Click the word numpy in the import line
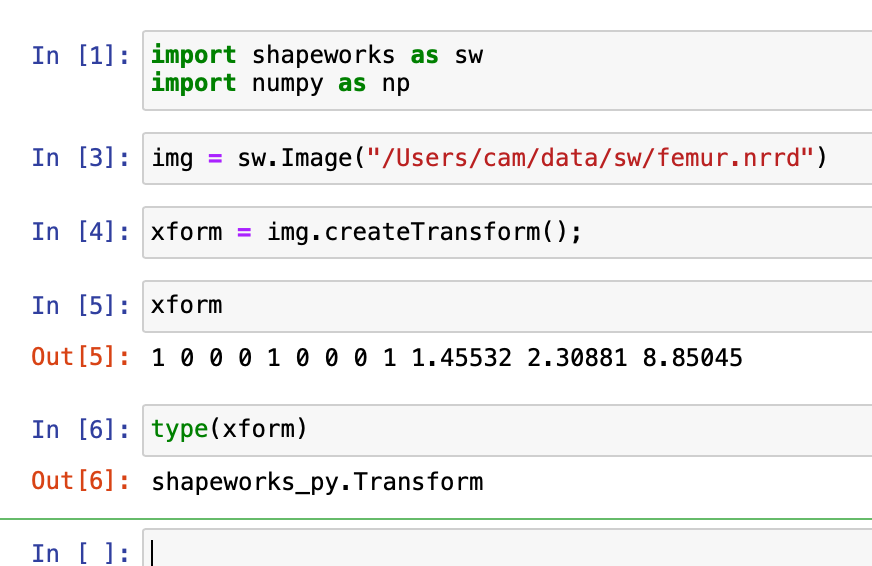 point(288,85)
